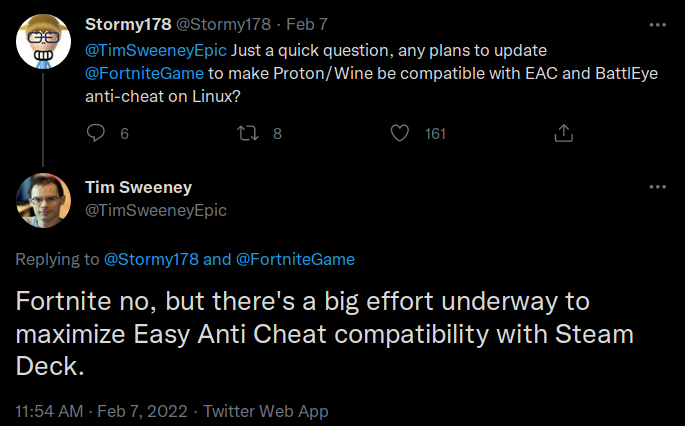
Task: Open the @TimSweeneyEpic handle under Tim Sweeney
Action: 156,210
